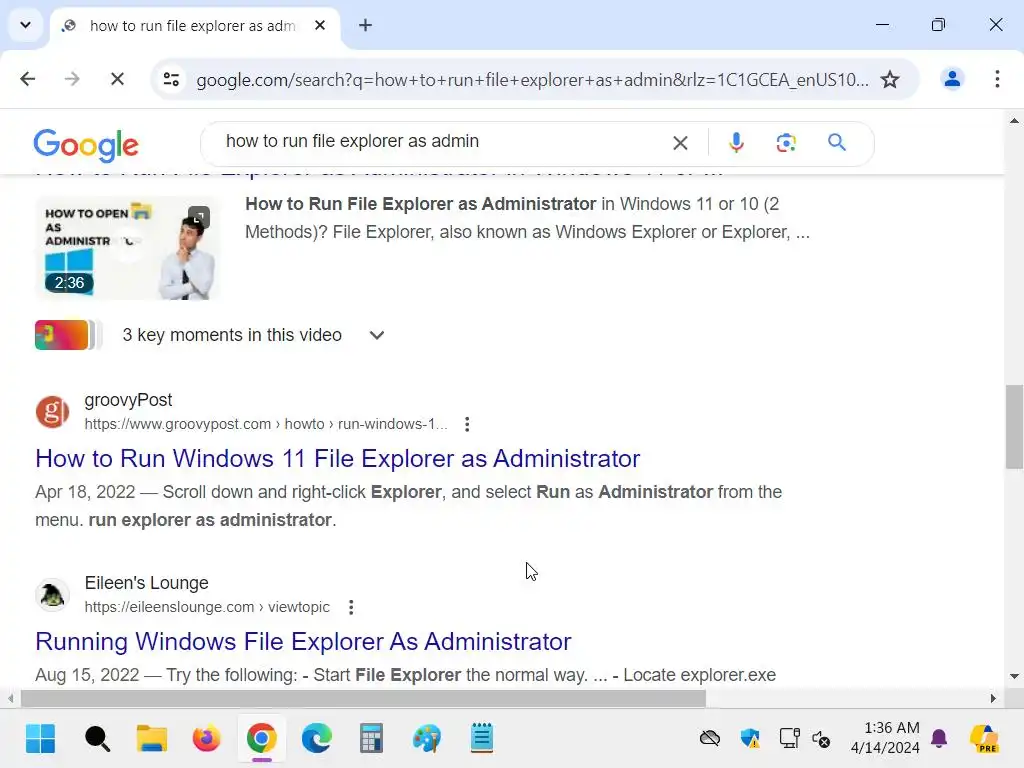Click the Eileen's Lounge favicon
Viewport: 1024px width, 768px height.
52,594
